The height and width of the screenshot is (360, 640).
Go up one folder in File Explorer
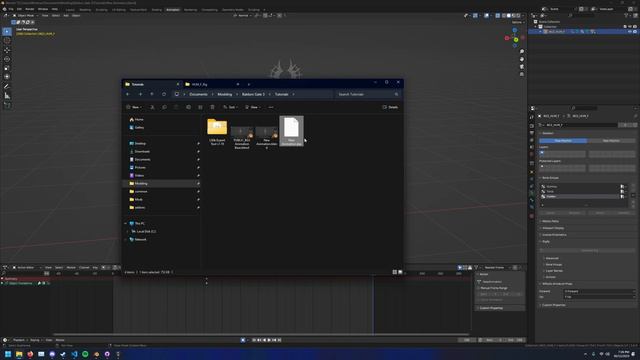pos(152,94)
